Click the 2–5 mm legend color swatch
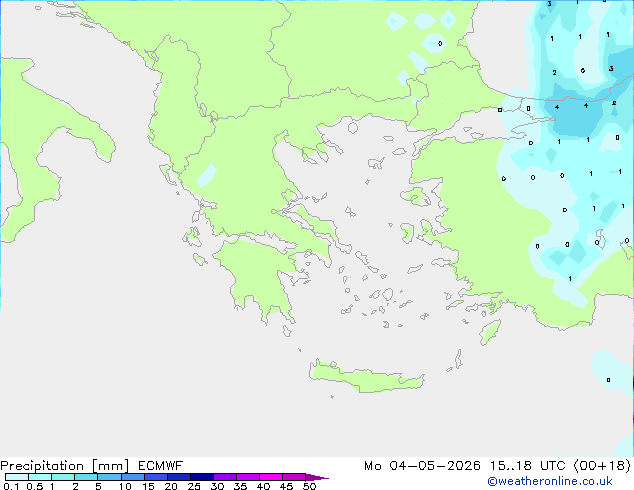 click(x=86, y=477)
